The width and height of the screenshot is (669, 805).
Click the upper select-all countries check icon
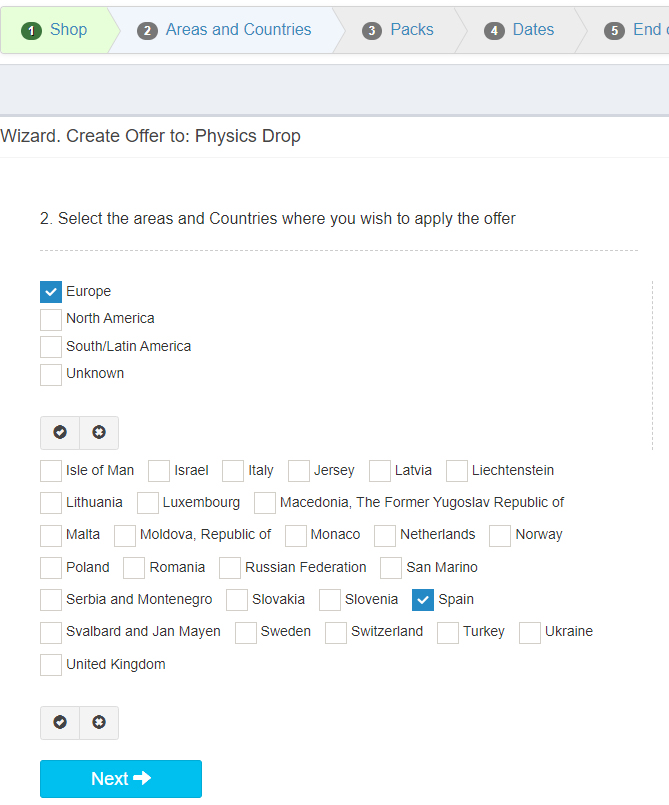(x=60, y=432)
